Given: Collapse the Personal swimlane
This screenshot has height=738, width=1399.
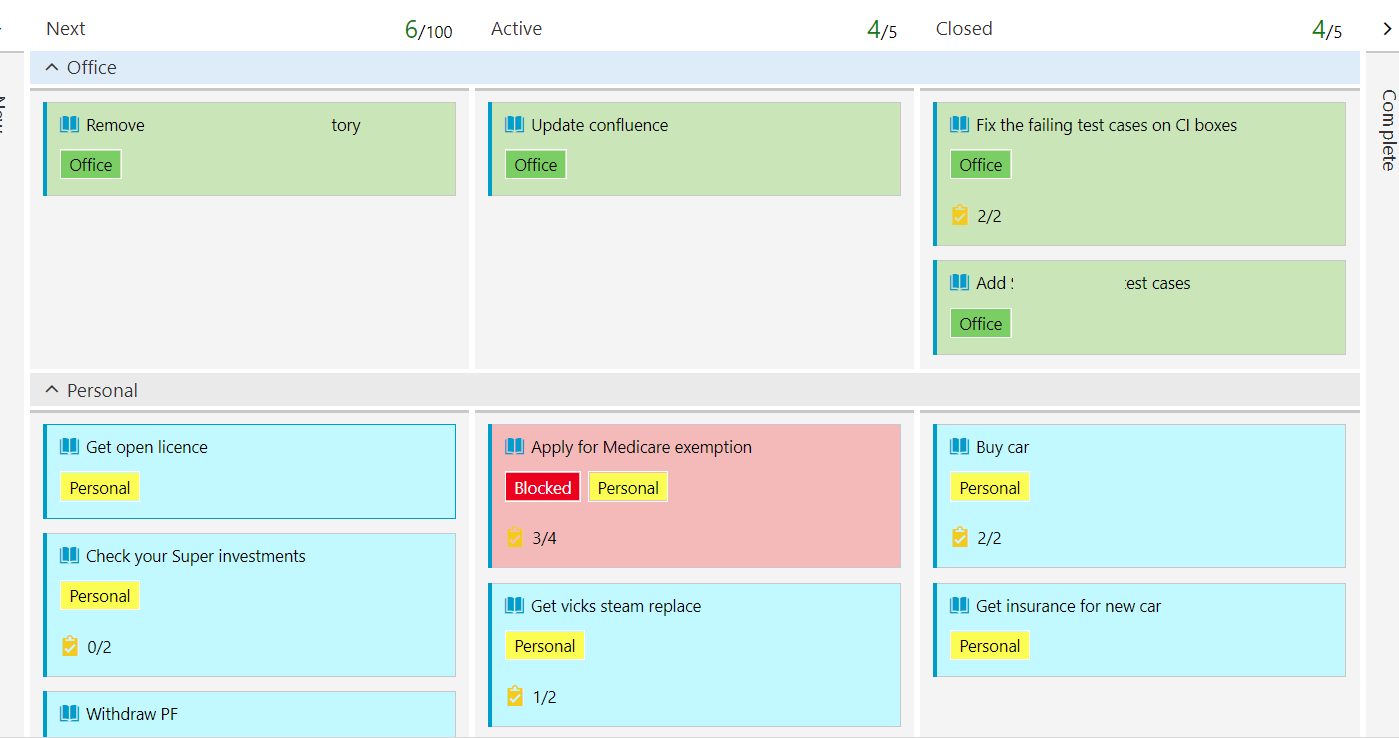Looking at the screenshot, I should 53,390.
